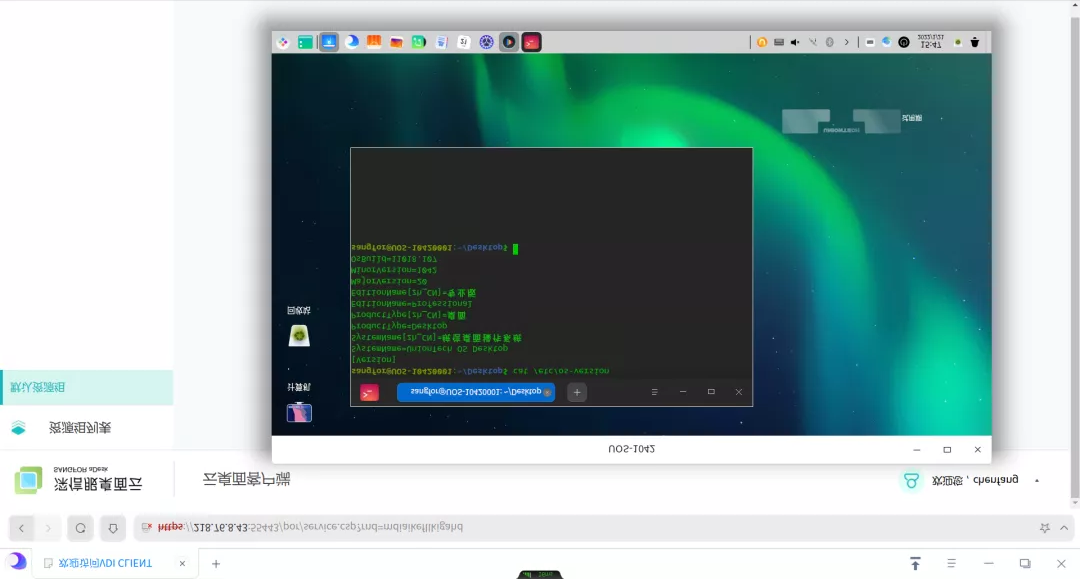Select the 欢迎访问VDI CLIENT browser tab
1081x580 pixels.
point(105,563)
